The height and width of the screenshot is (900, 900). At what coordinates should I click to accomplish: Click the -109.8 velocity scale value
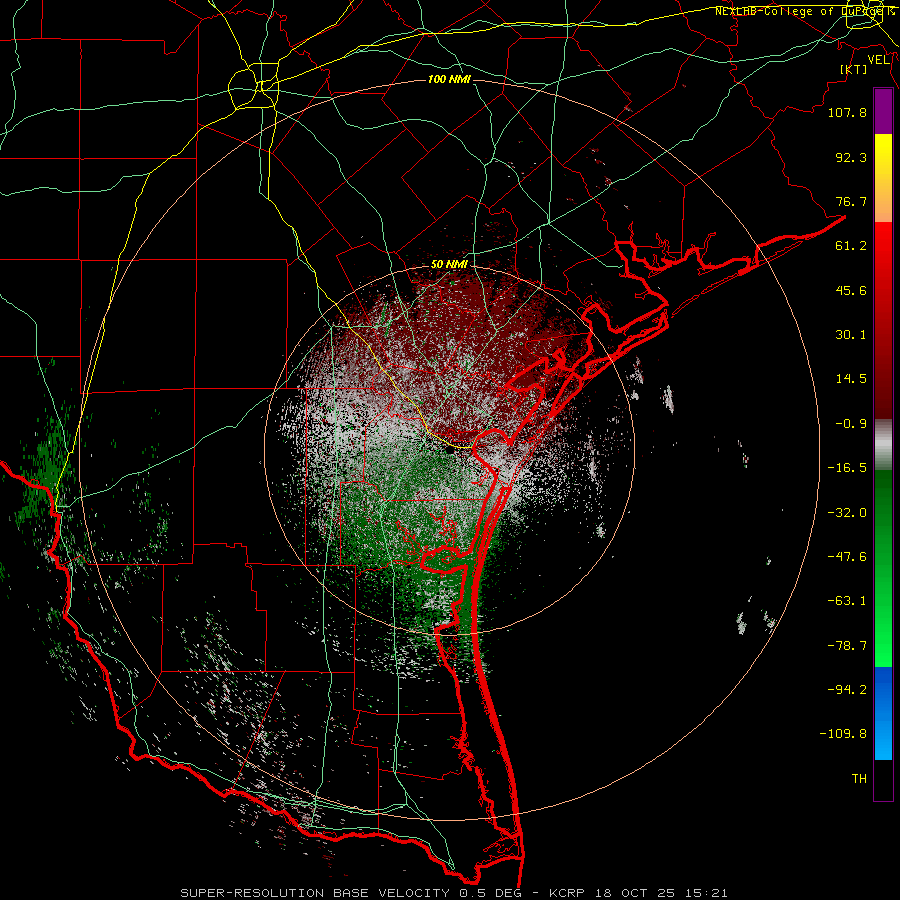pyautogui.click(x=843, y=734)
